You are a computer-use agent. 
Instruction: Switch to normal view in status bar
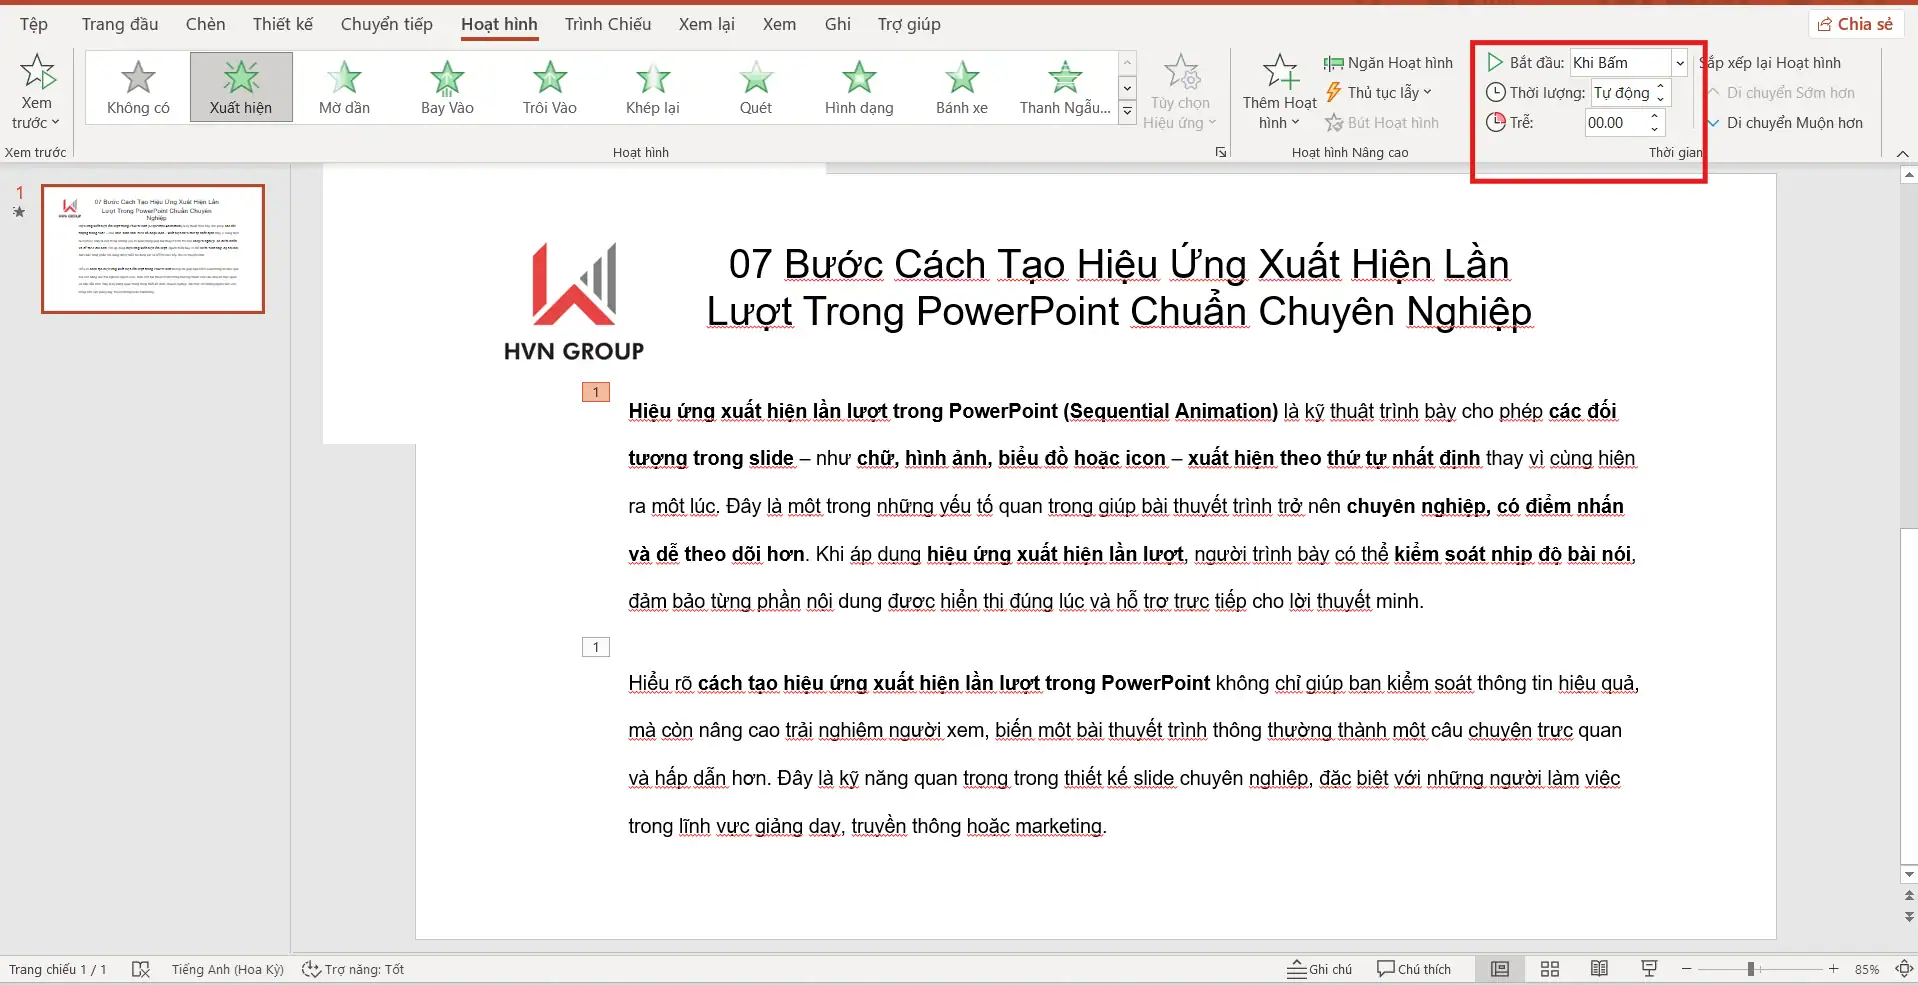[1499, 969]
